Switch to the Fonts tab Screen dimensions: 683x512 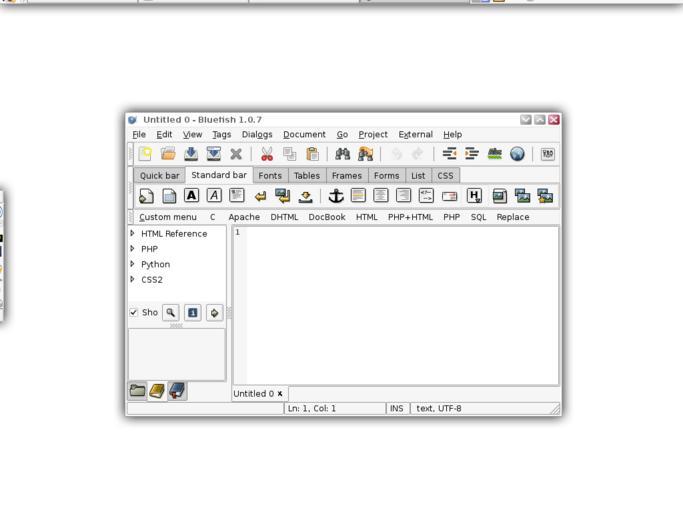tap(270, 176)
